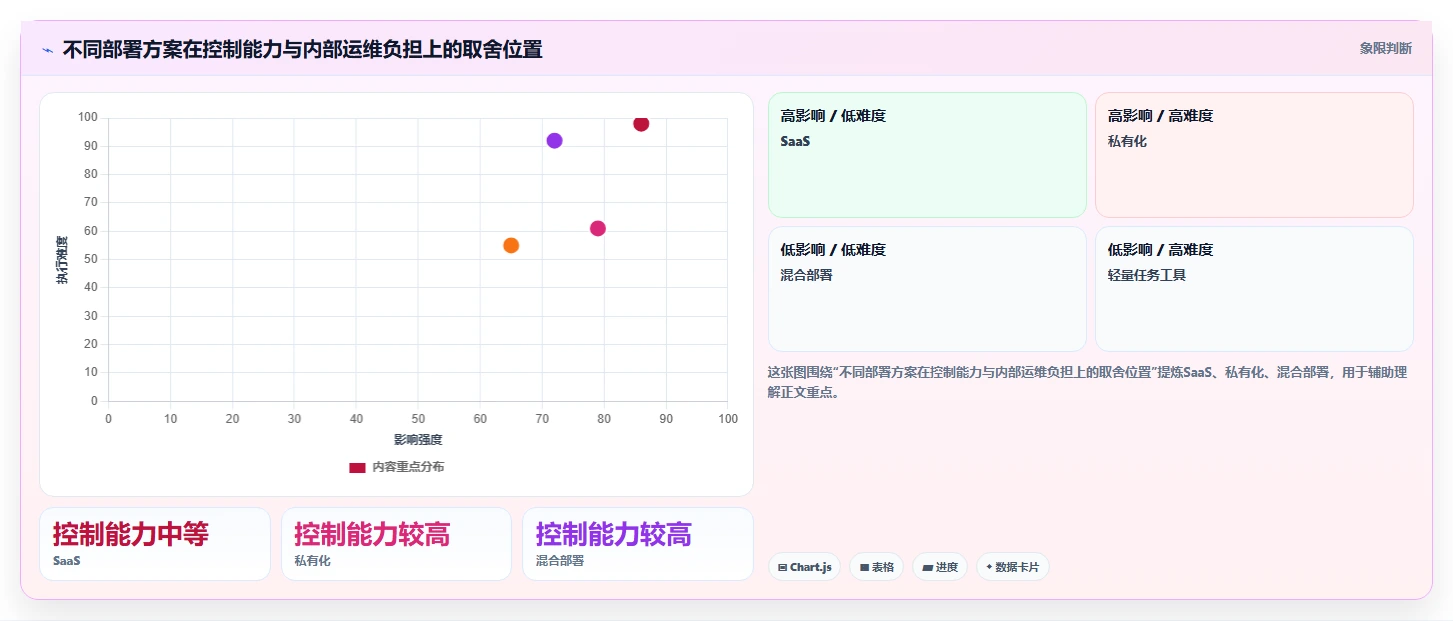The image size is (1453, 621).
Task: Select the pink data point on chart
Action: (598, 229)
